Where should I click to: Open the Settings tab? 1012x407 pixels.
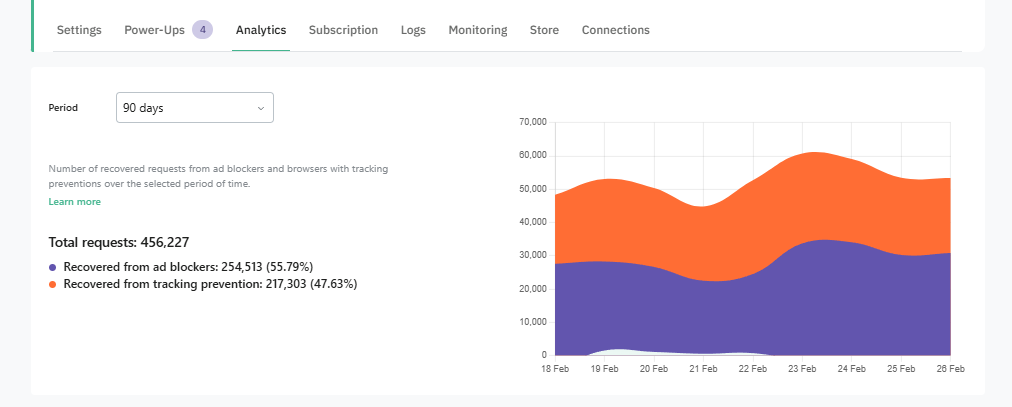click(x=79, y=30)
